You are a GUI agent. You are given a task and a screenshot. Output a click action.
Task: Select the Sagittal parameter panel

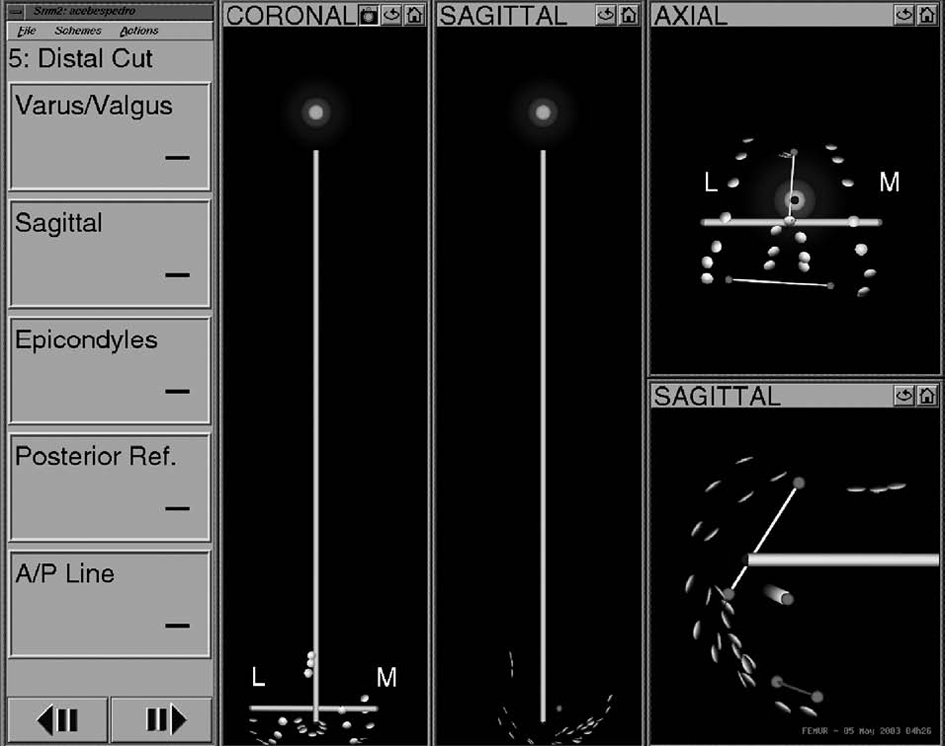(x=109, y=253)
